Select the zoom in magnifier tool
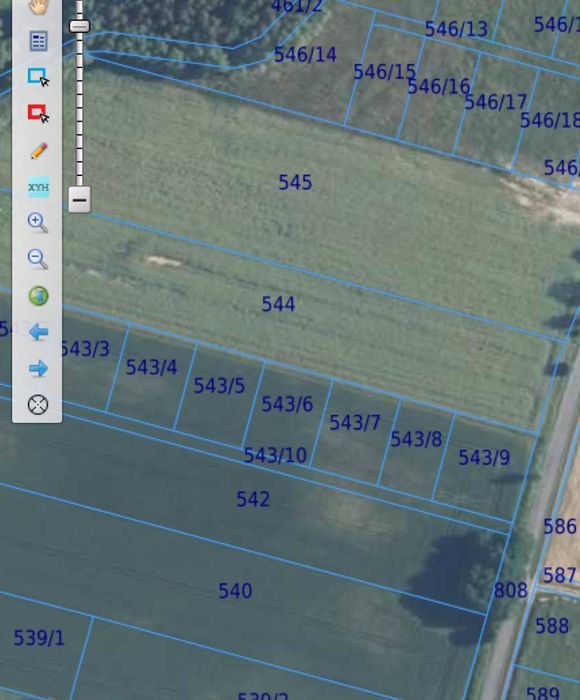 pos(38,223)
